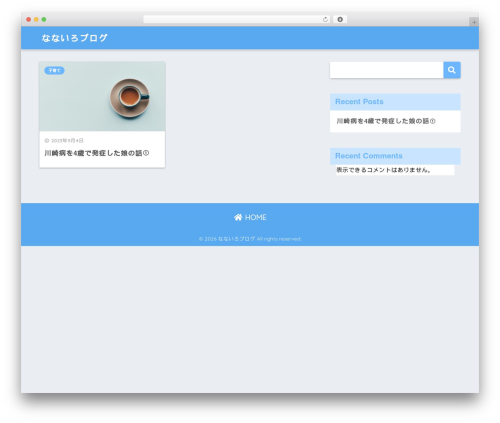Image resolution: width=500 pixels, height=423 pixels.
Task: Click the 子育て category badge
Action: [54, 70]
